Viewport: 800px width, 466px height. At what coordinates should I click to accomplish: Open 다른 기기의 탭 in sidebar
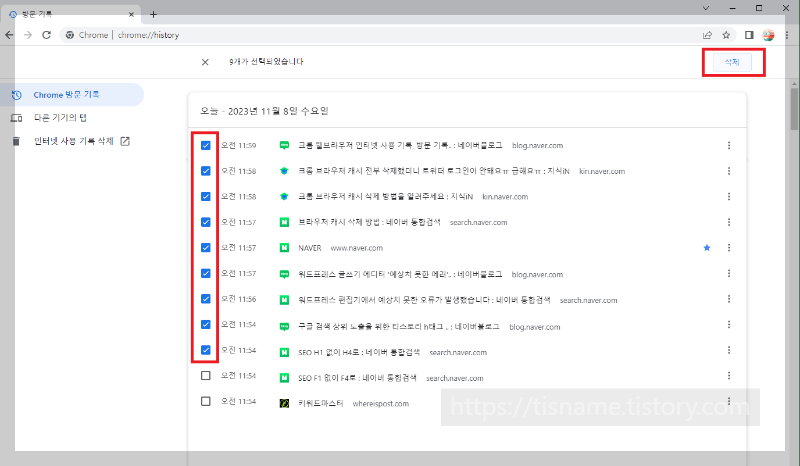pyautogui.click(x=60, y=118)
